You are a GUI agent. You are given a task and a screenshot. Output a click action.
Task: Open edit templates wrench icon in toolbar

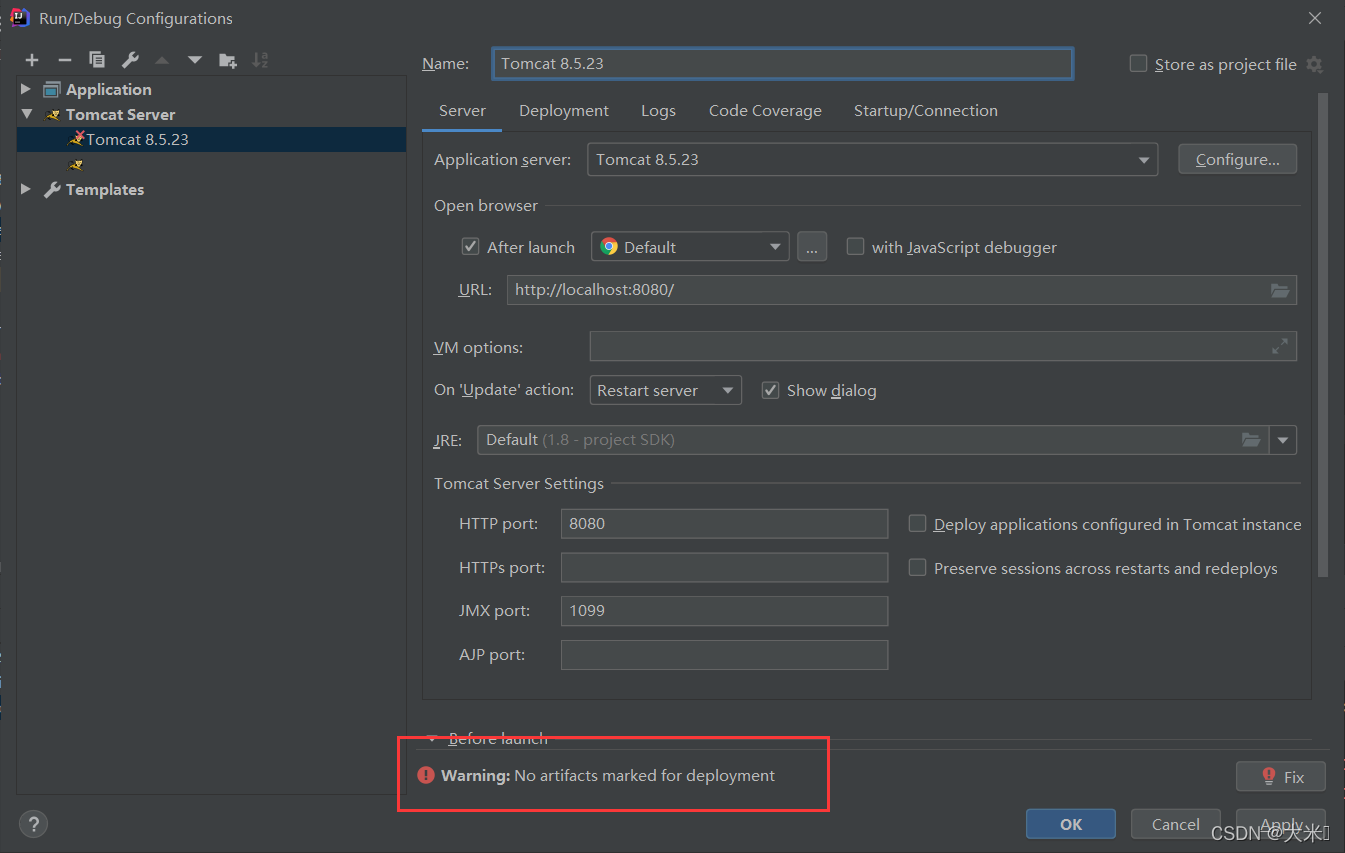(129, 60)
